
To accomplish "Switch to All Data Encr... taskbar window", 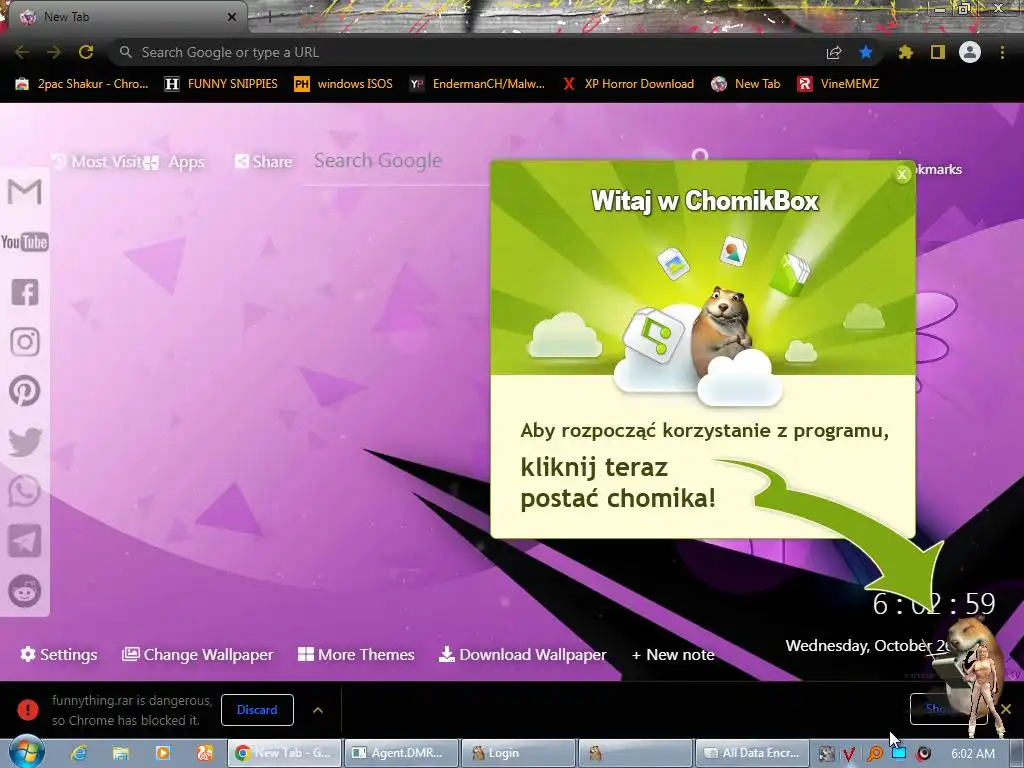I will click(752, 753).
